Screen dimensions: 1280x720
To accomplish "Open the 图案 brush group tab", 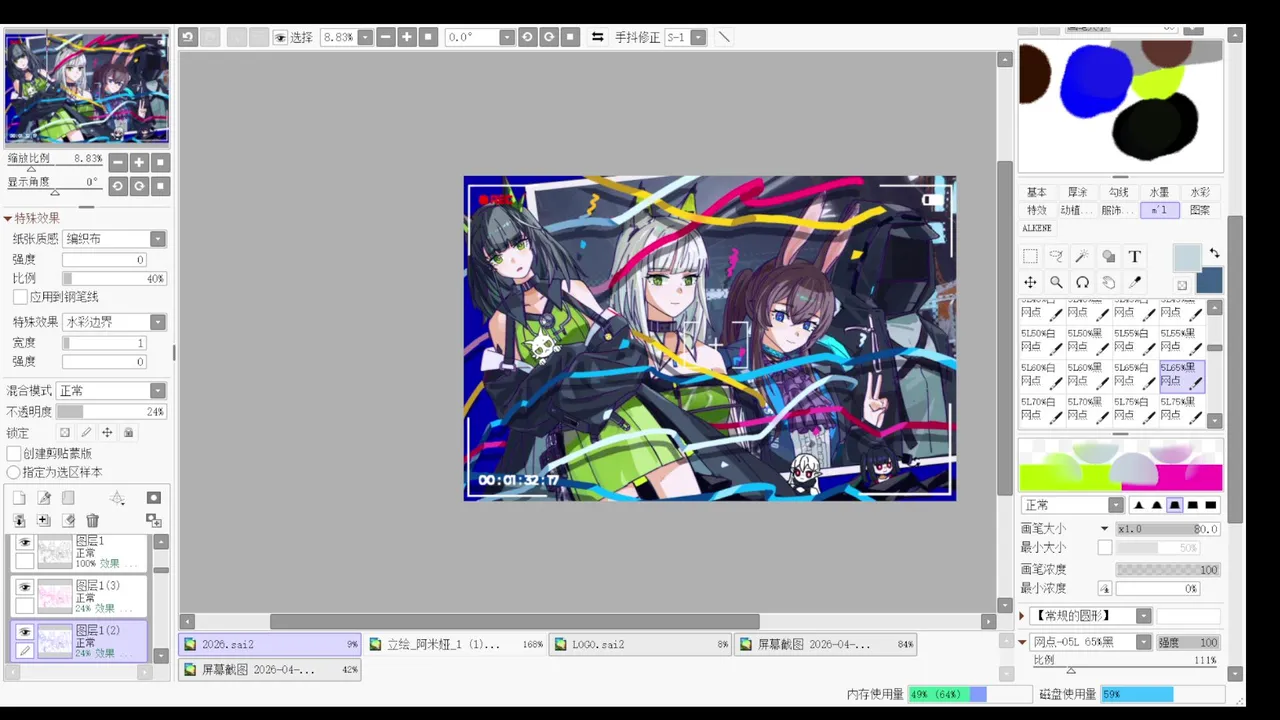I will click(1200, 210).
